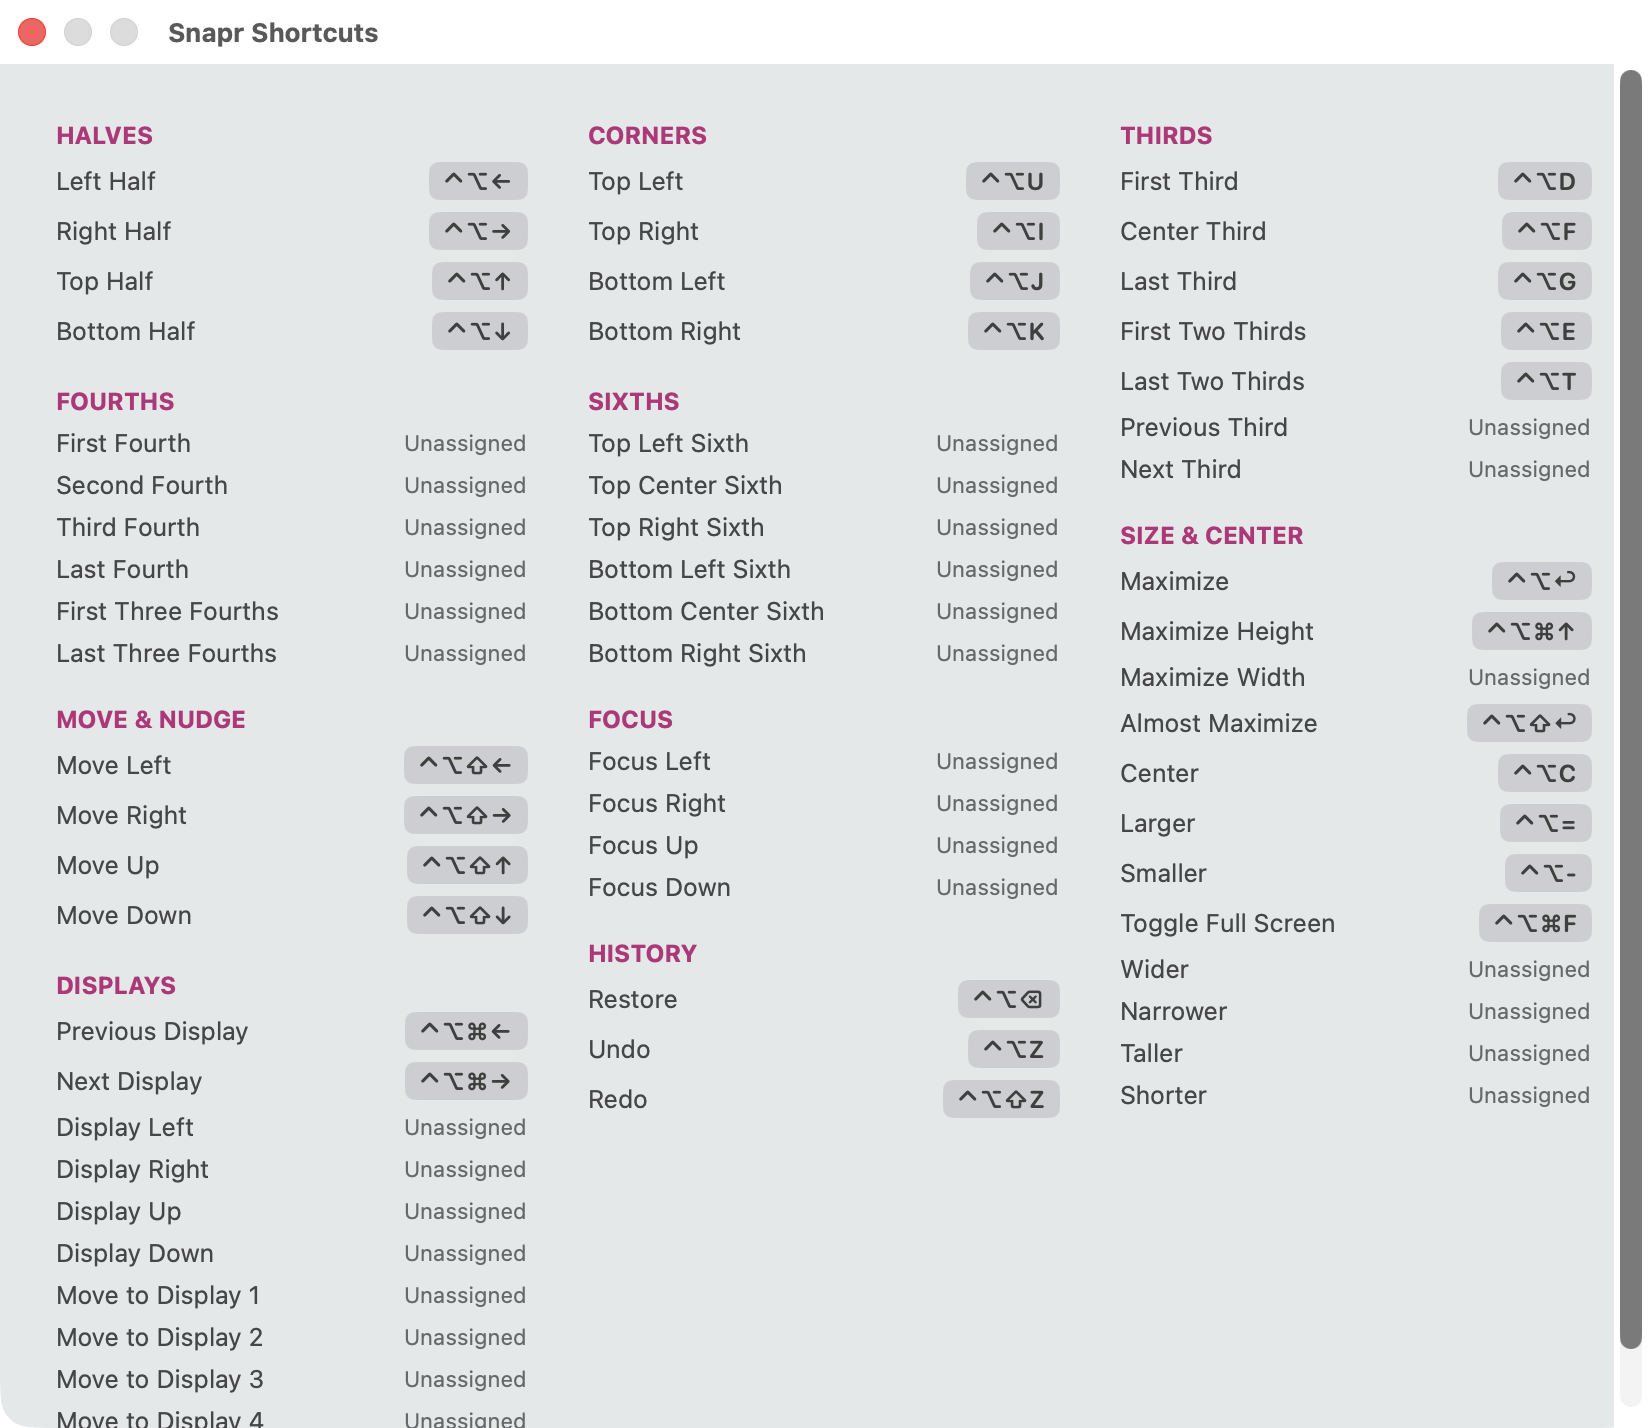Click the vertical scrollbar of Snapr Shortcuts
Screen dimensions: 1648x1428
pos(1630,710)
